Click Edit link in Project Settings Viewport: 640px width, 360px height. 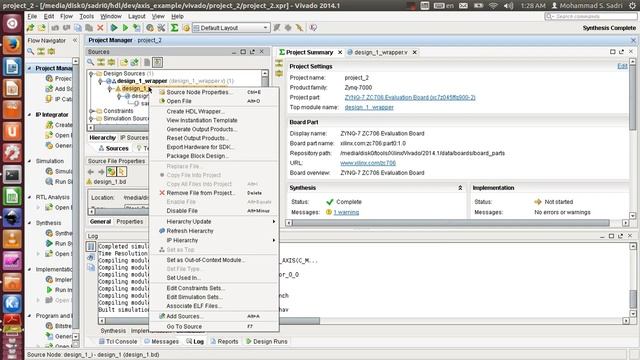[x=622, y=66]
